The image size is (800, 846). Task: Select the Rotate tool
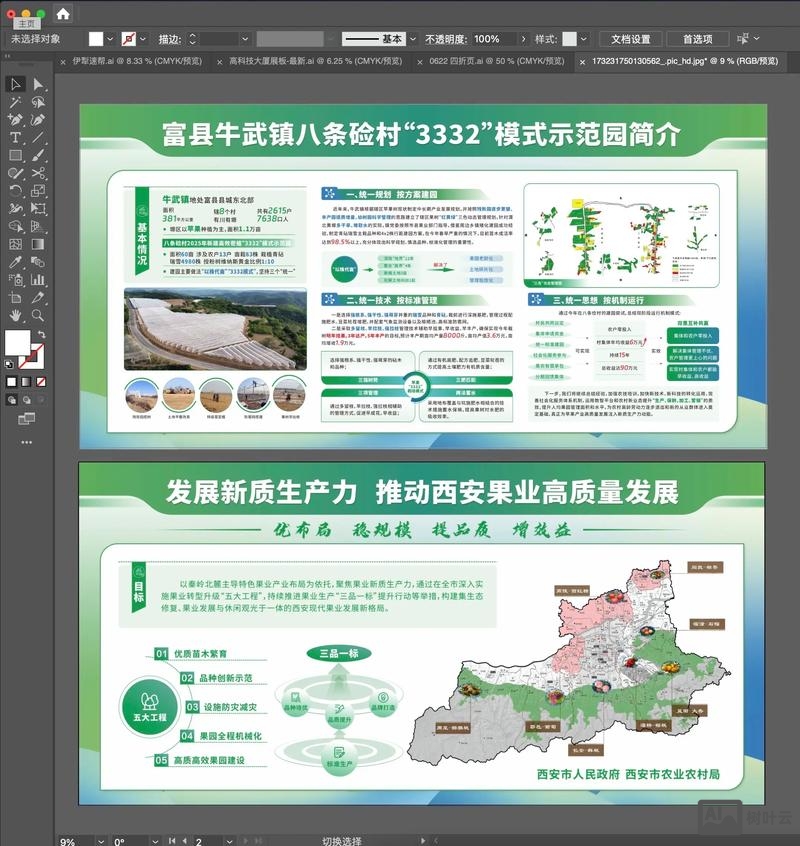point(14,190)
